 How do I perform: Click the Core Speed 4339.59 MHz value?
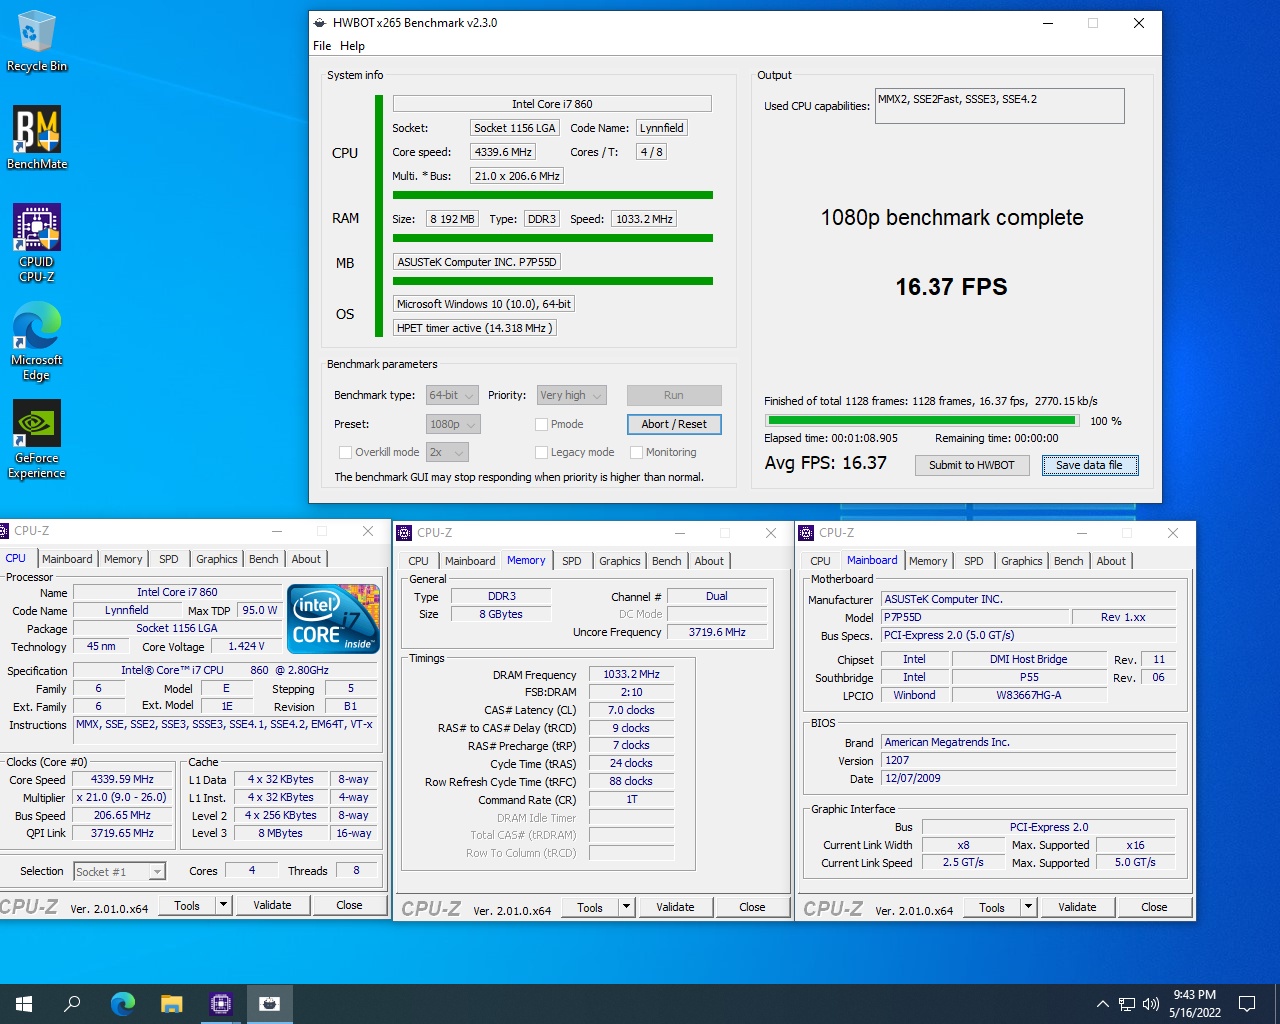(122, 779)
